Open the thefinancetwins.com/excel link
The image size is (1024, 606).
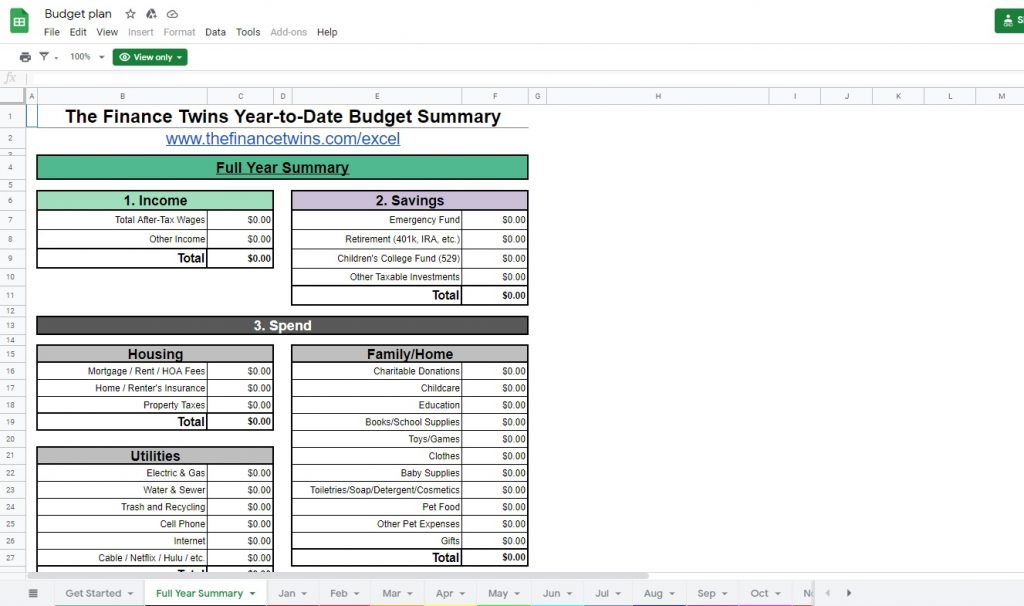[282, 139]
